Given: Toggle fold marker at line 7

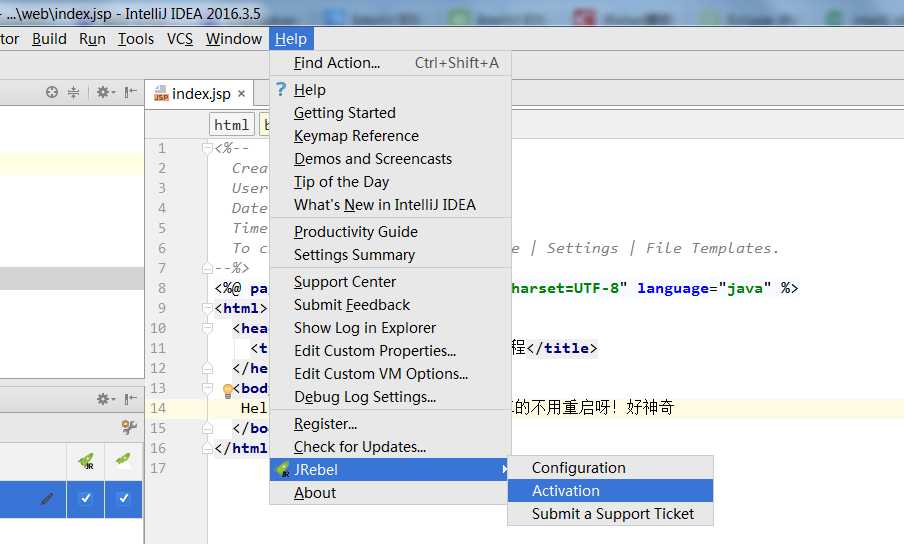Looking at the screenshot, I should pos(208,268).
